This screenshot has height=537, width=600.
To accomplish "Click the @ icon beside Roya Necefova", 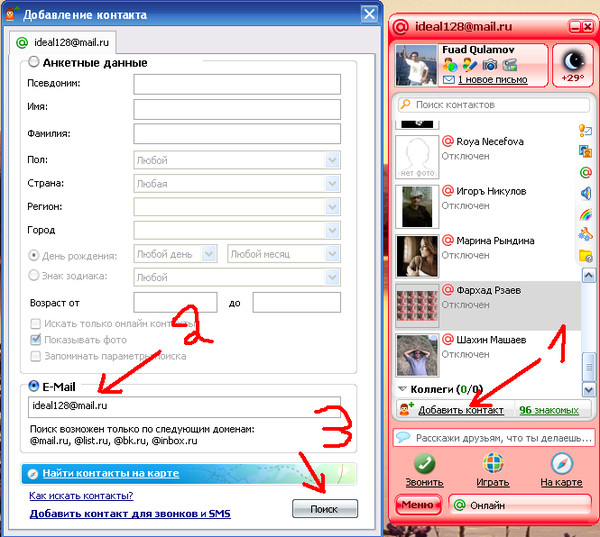I will coord(448,141).
